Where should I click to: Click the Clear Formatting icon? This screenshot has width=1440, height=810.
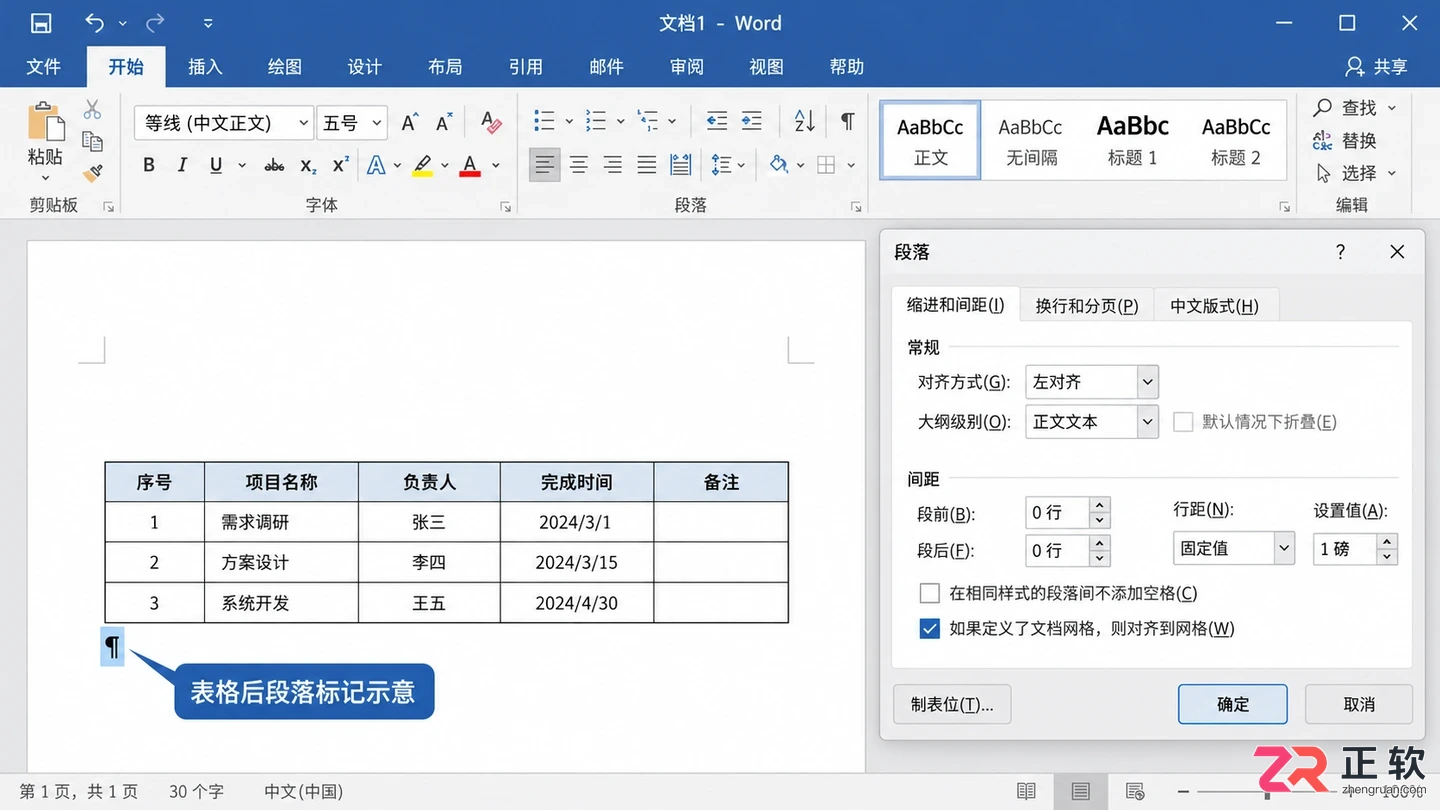491,122
